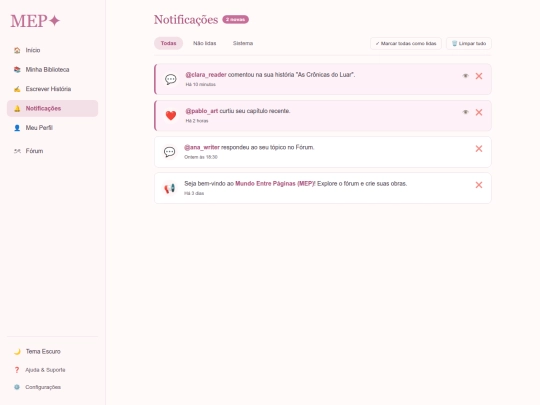Open the Fórum section
The image size is (540, 405).
(52, 151)
